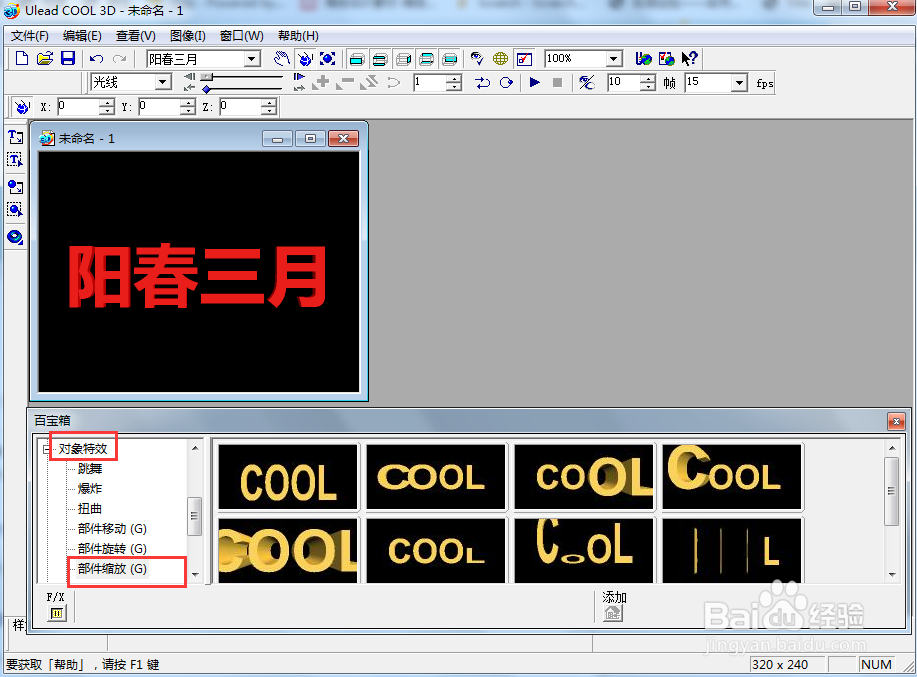
Task: Open the 文件(F) menu
Action: coord(30,36)
